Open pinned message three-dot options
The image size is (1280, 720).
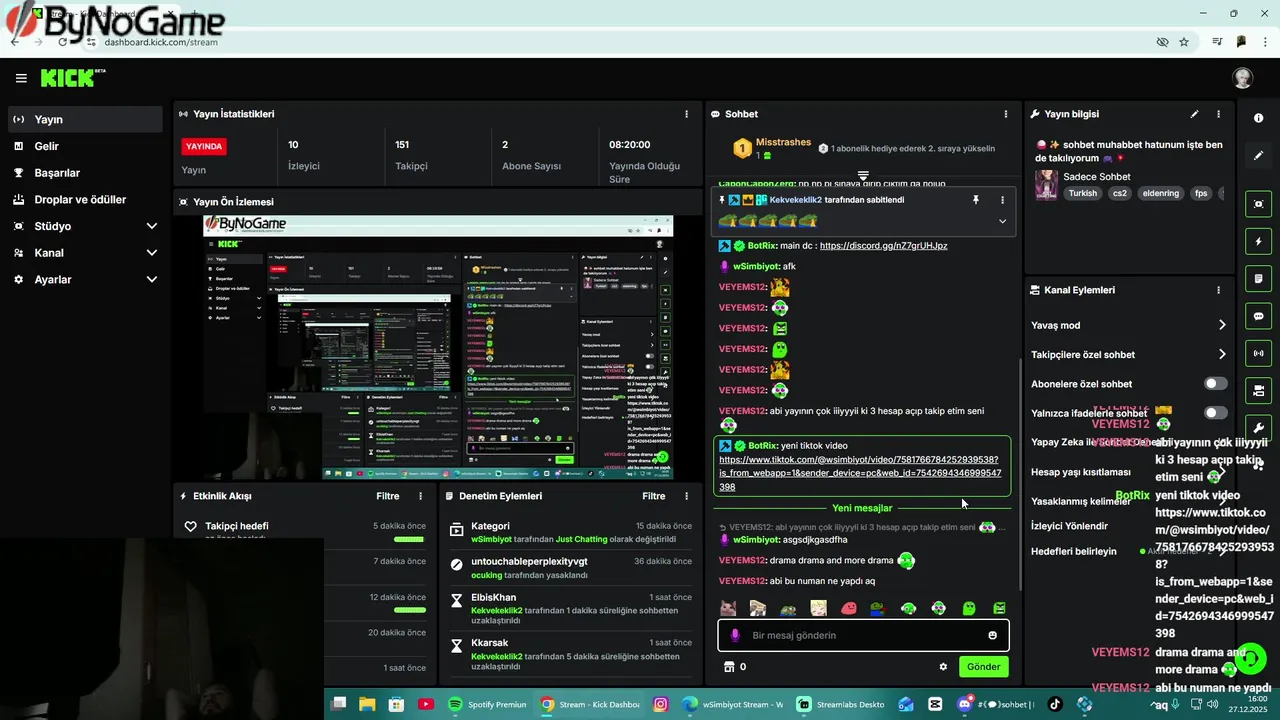(x=1002, y=200)
